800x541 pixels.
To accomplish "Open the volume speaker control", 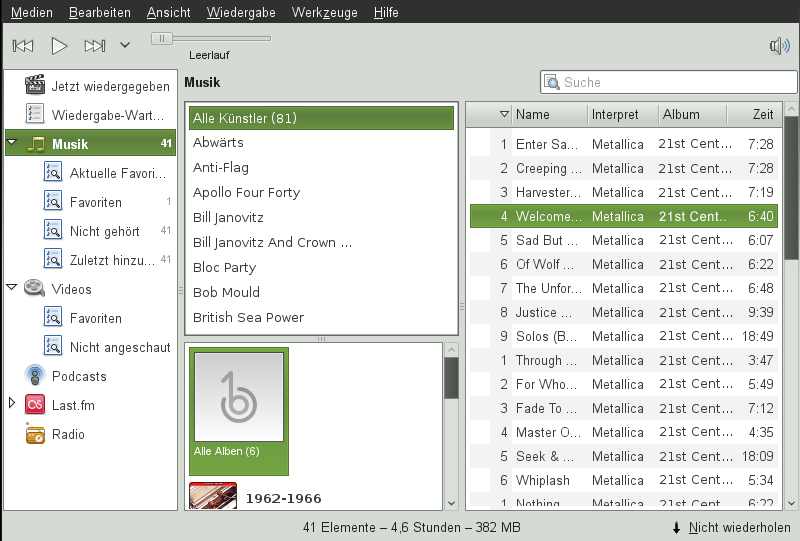I will tap(779, 45).
